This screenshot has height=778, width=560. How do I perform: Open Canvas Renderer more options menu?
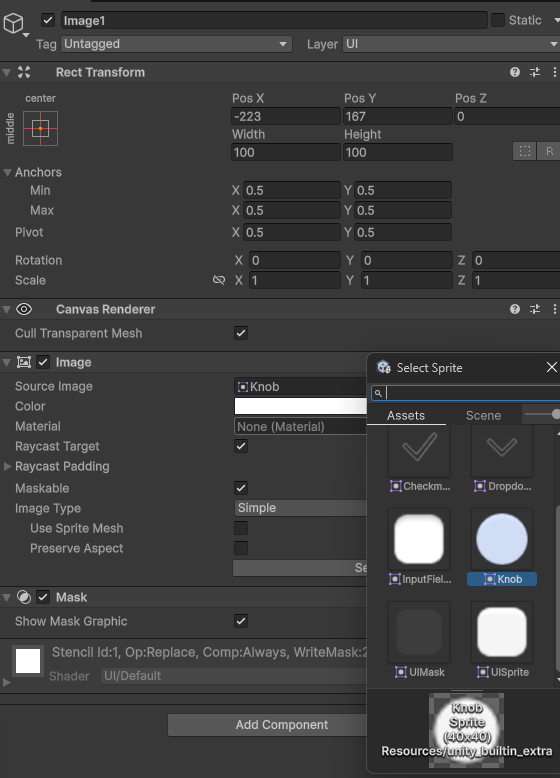[x=555, y=309]
